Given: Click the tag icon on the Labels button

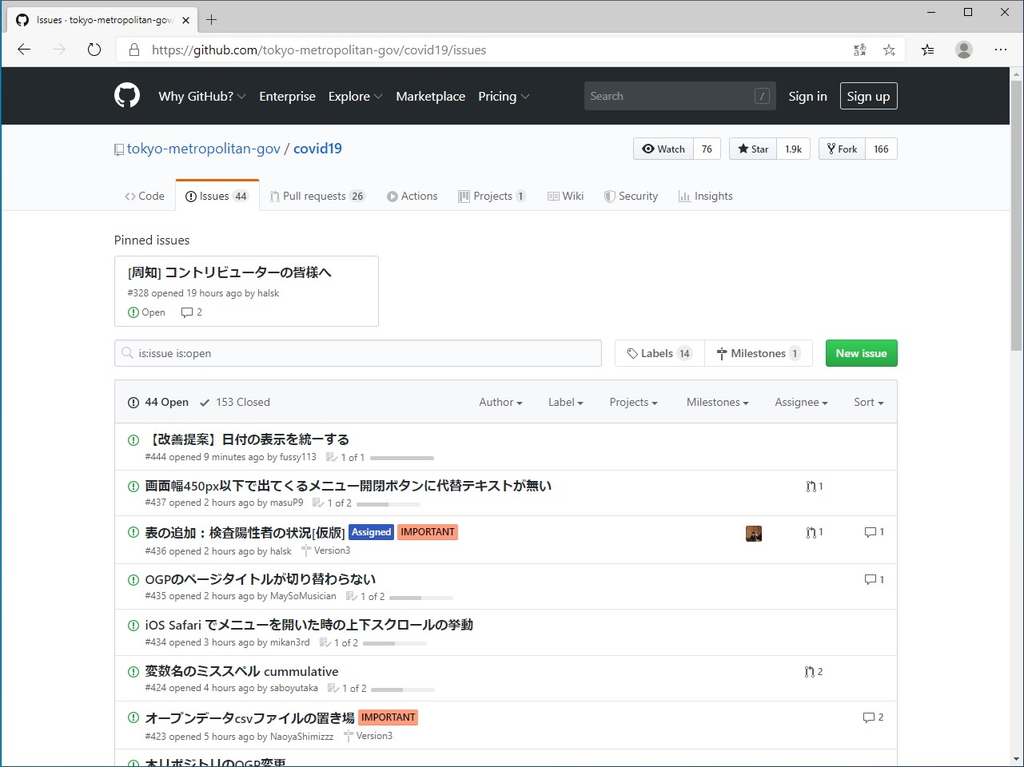Looking at the screenshot, I should [632, 353].
